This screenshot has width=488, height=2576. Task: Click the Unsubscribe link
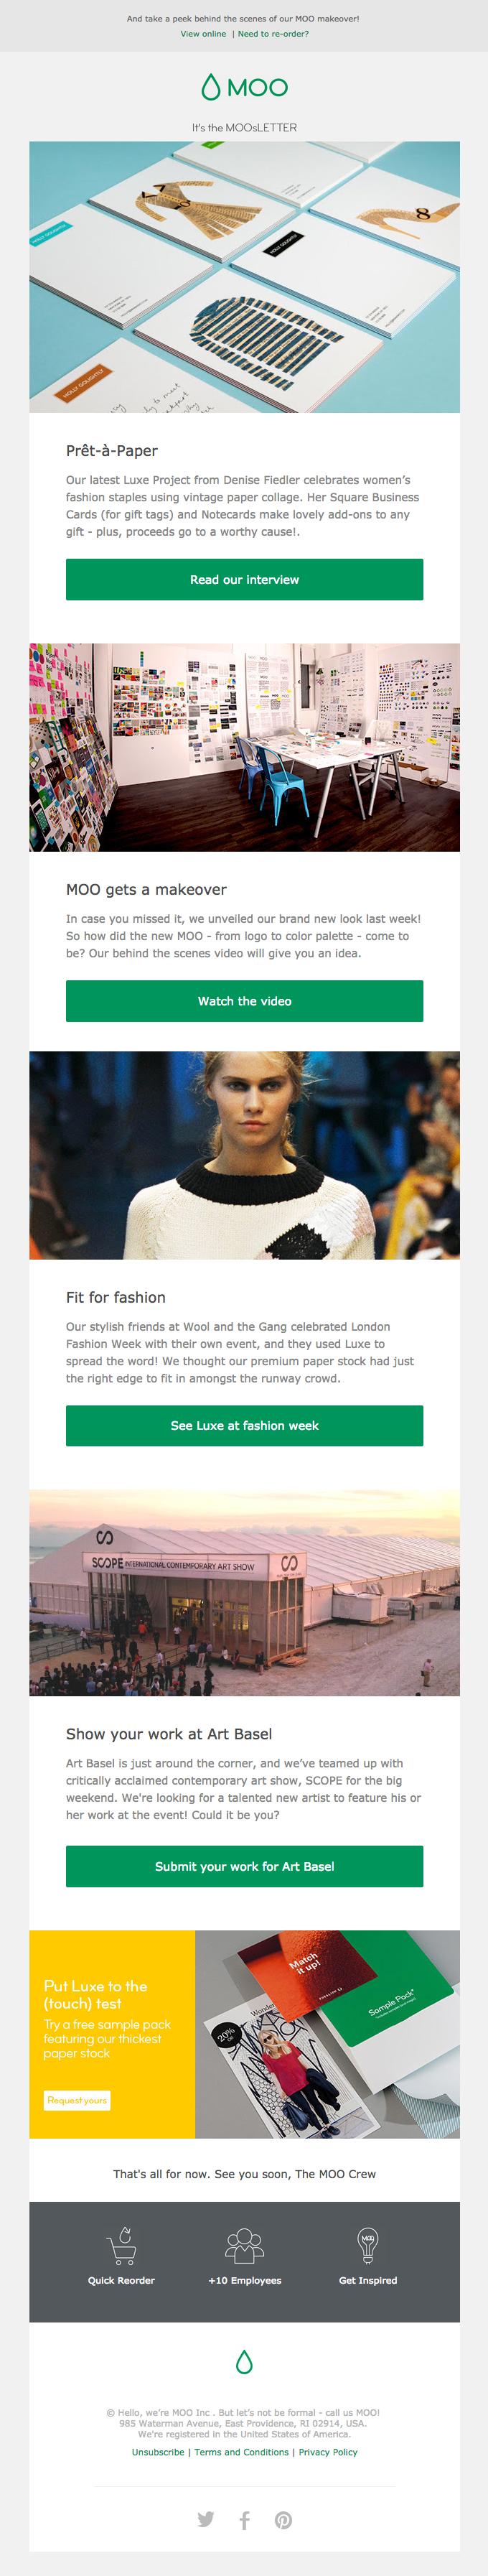158,2452
